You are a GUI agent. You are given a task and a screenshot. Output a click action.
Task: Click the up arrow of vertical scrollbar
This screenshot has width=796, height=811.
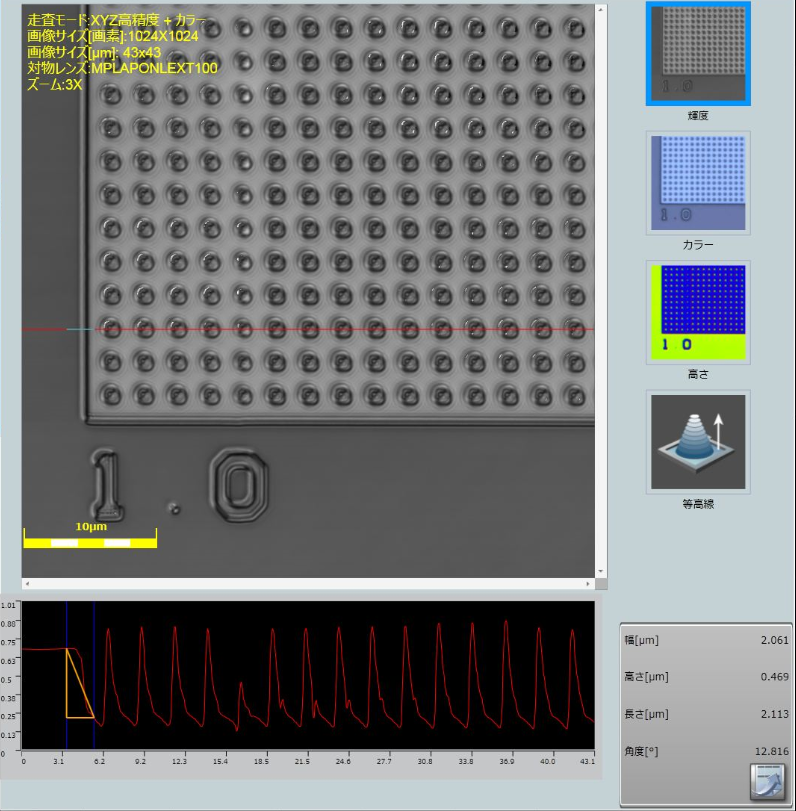(601, 9)
